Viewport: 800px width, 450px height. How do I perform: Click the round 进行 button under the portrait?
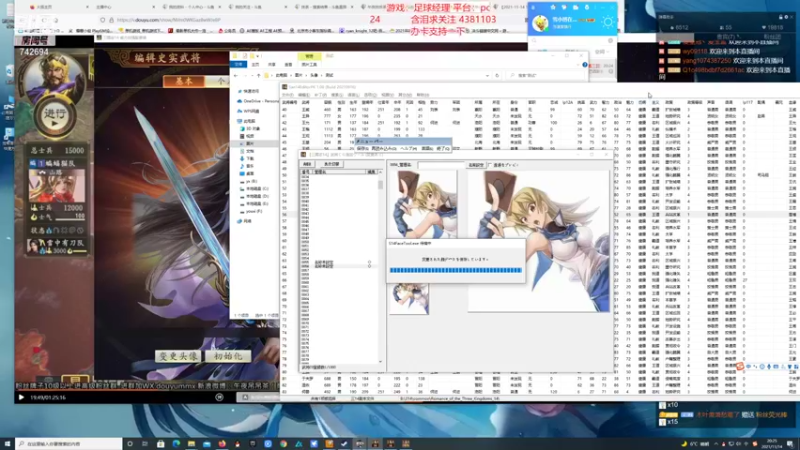(x=55, y=116)
